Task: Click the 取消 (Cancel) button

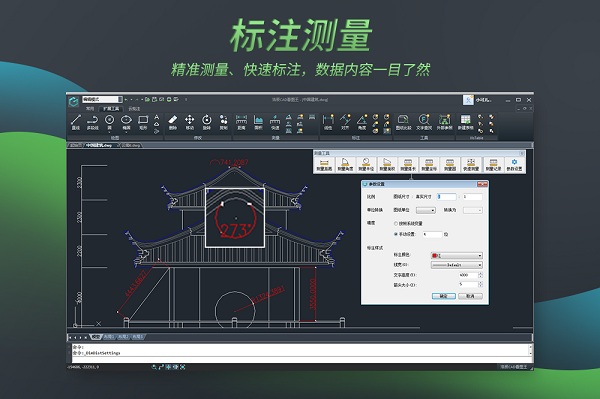Action: pyautogui.click(x=470, y=296)
